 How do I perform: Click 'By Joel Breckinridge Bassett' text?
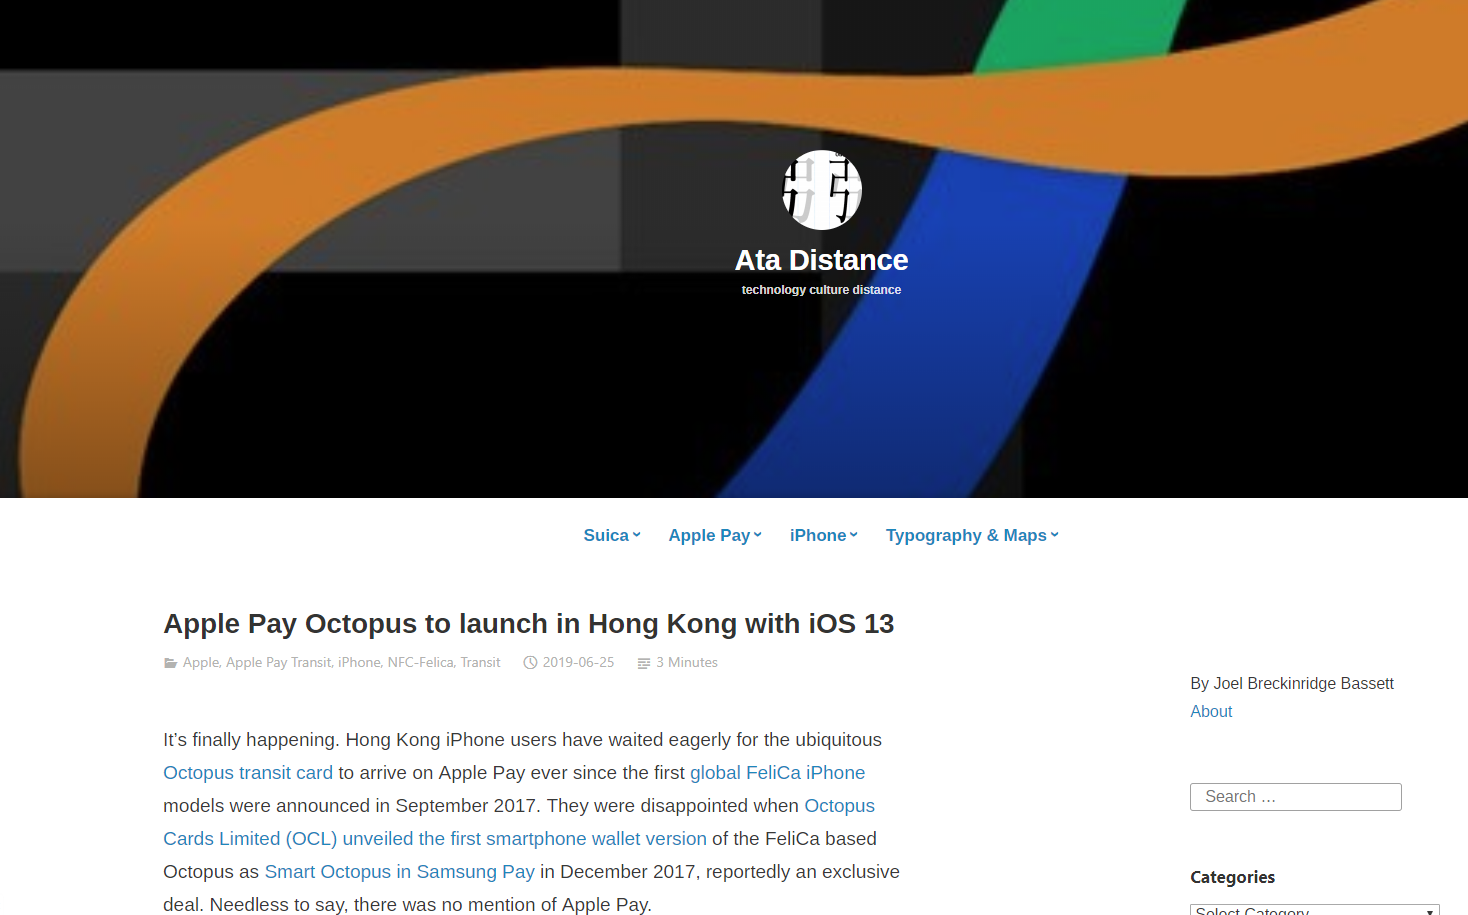click(x=1292, y=683)
